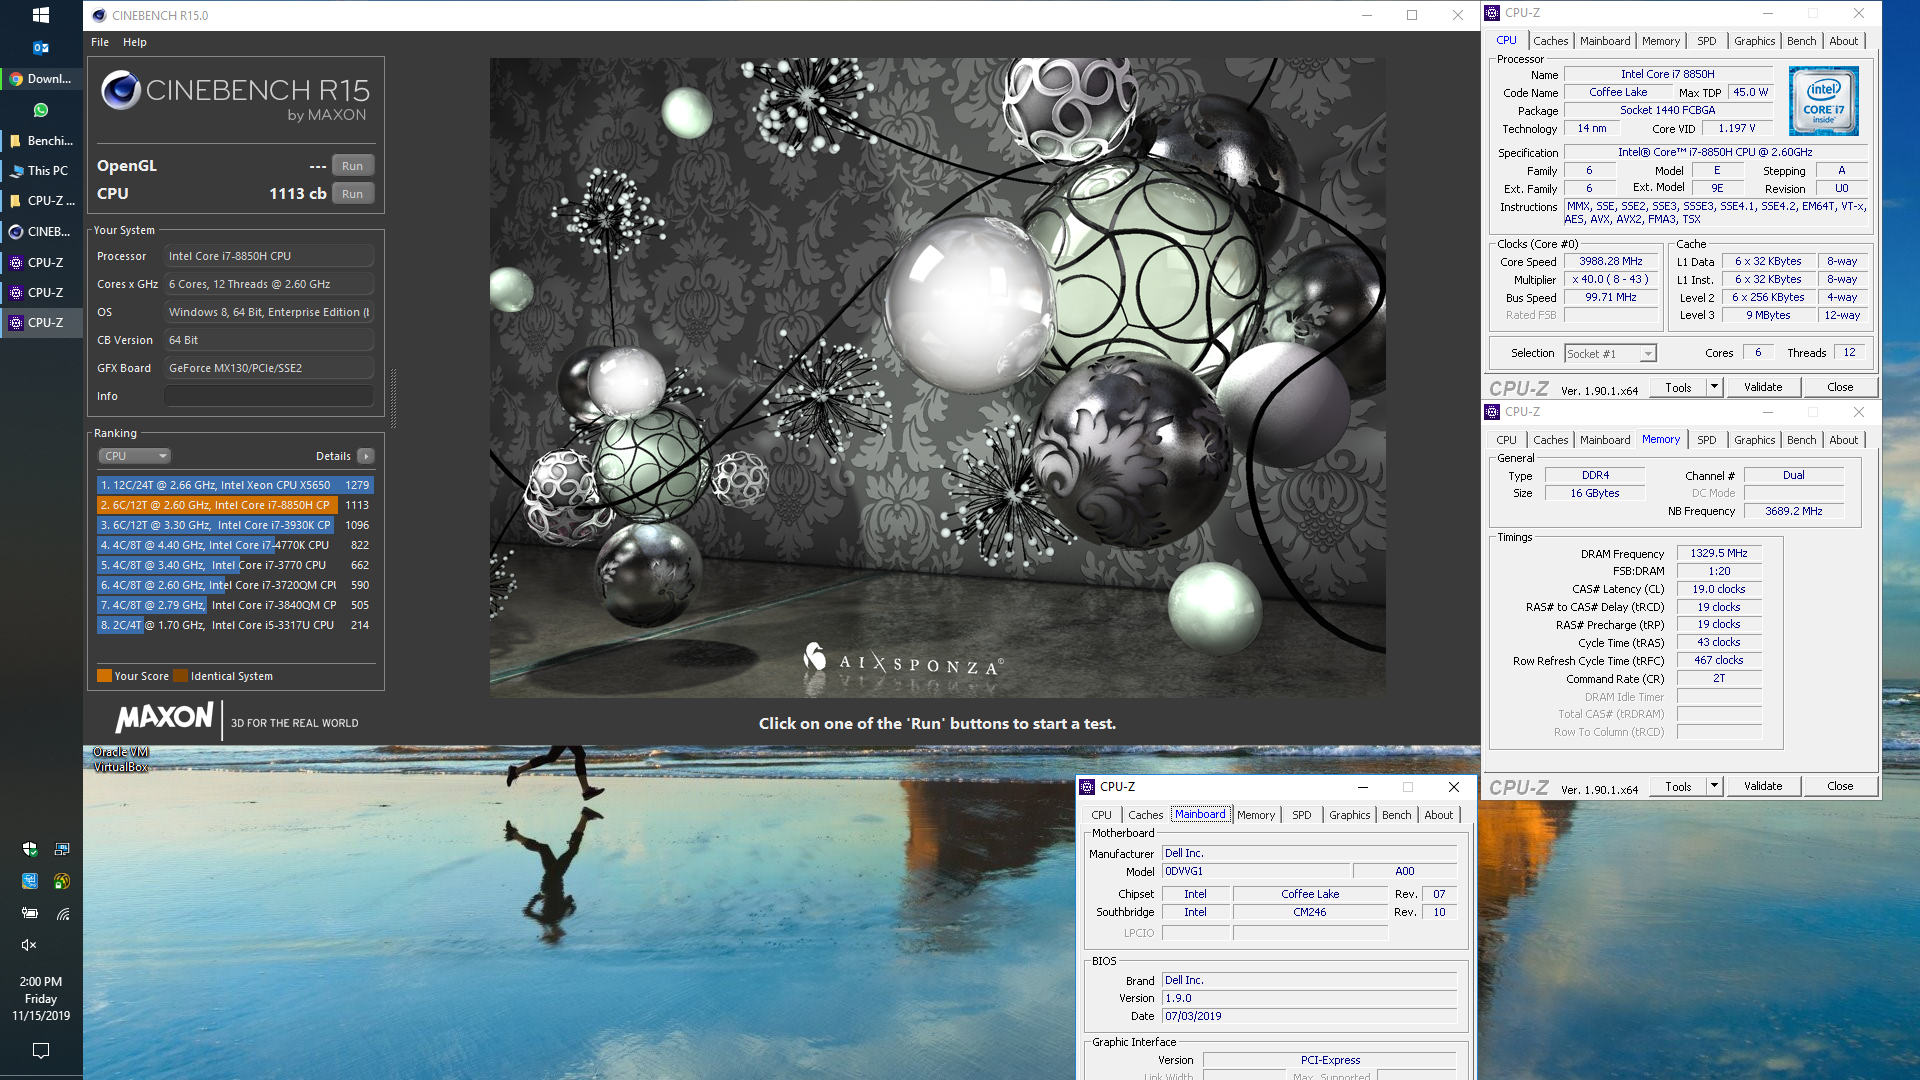
Task: Click the rendered scene image in Cinebench
Action: 937,377
